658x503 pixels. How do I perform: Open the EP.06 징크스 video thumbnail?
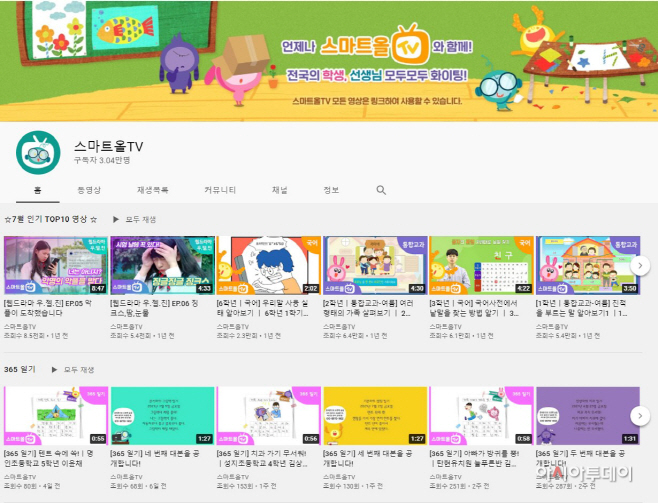coord(162,265)
